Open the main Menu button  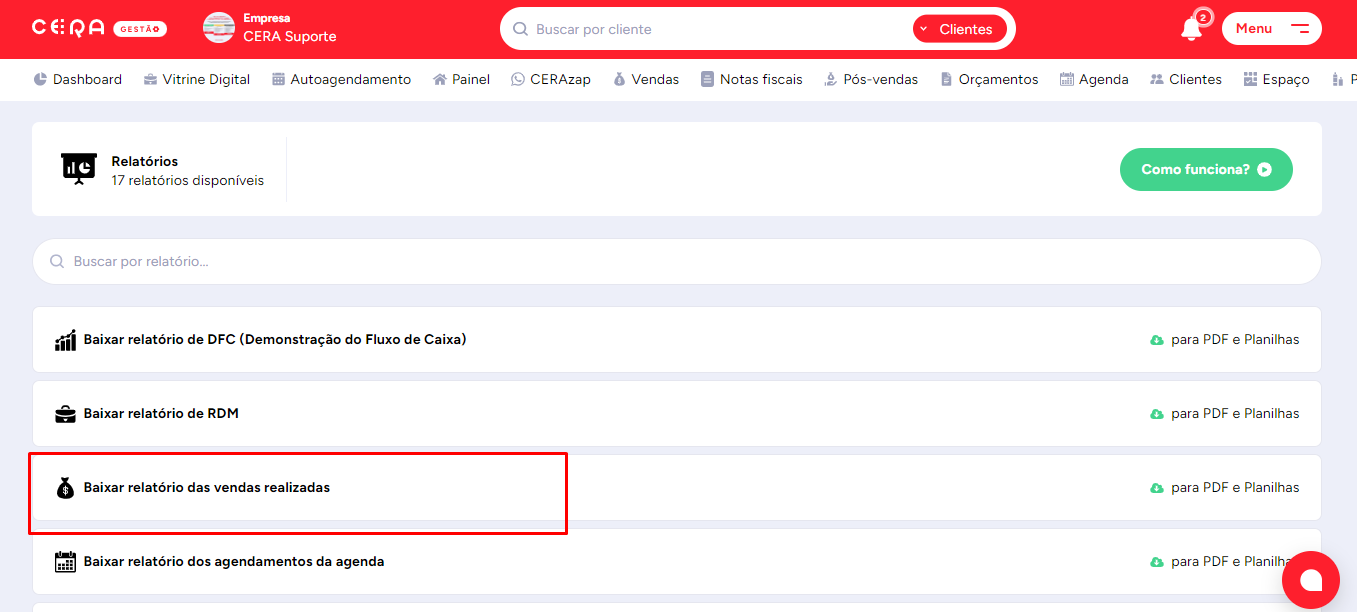tap(1271, 29)
